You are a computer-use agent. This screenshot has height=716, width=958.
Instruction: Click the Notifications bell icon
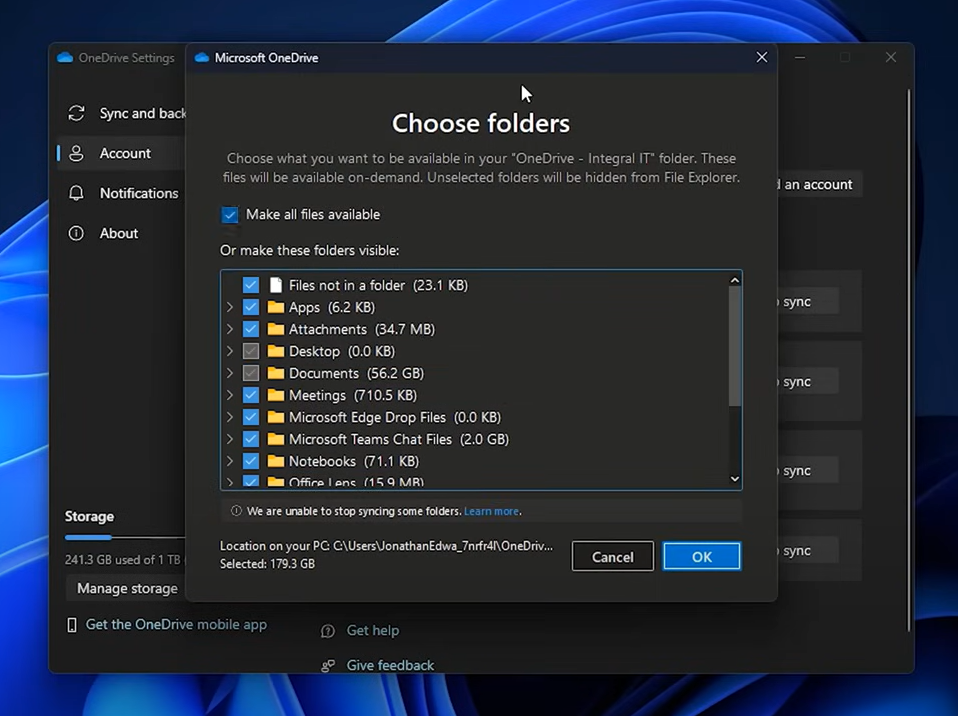[76, 193]
